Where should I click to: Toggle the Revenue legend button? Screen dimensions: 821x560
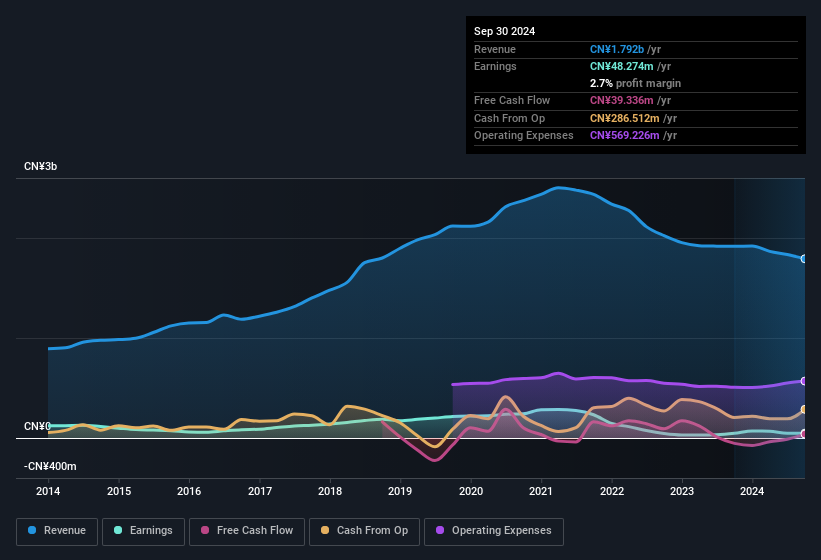(x=58, y=531)
